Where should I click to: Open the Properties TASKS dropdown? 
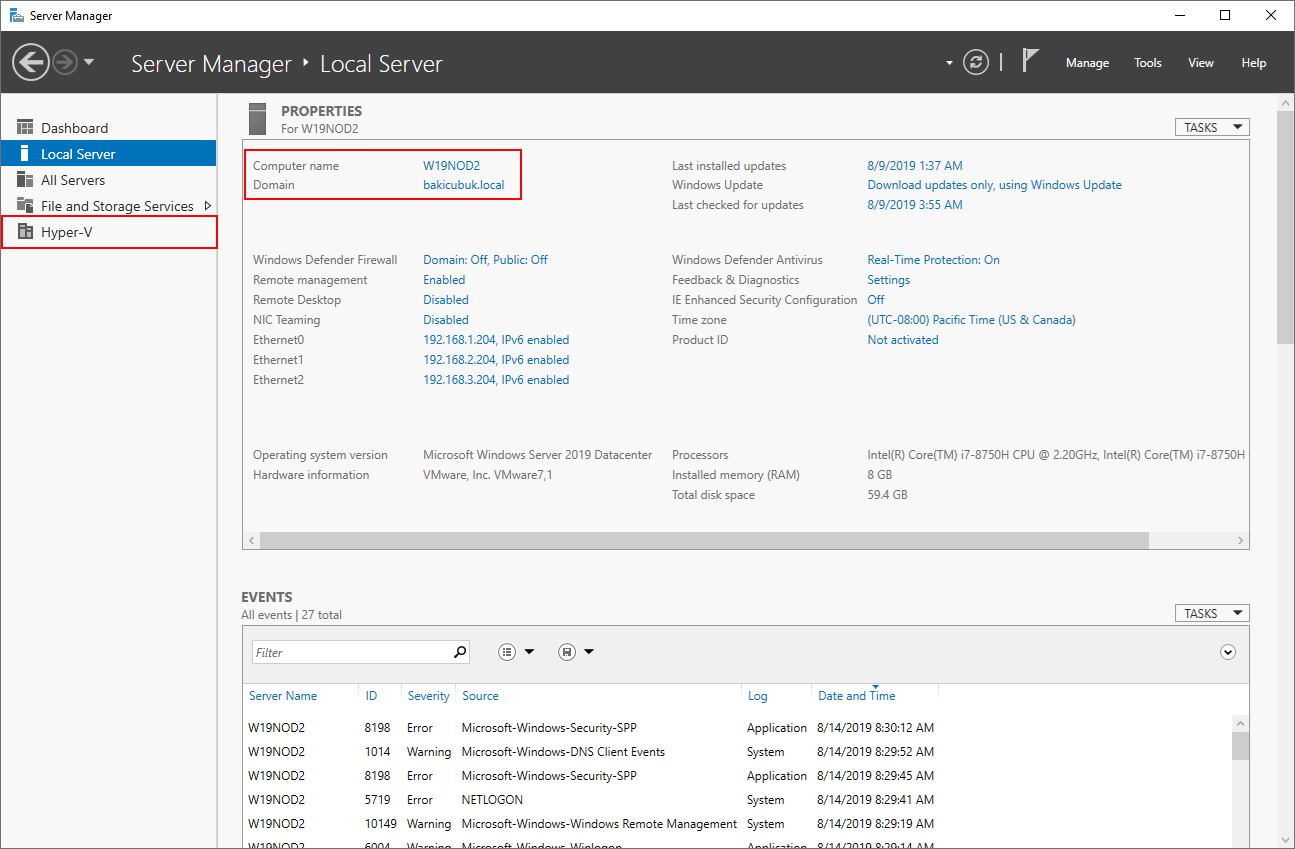pos(1212,127)
